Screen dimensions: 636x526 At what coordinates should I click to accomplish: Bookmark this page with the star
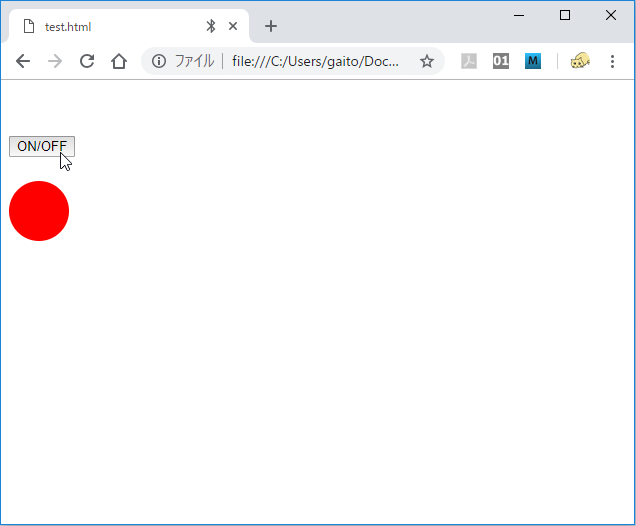427,61
